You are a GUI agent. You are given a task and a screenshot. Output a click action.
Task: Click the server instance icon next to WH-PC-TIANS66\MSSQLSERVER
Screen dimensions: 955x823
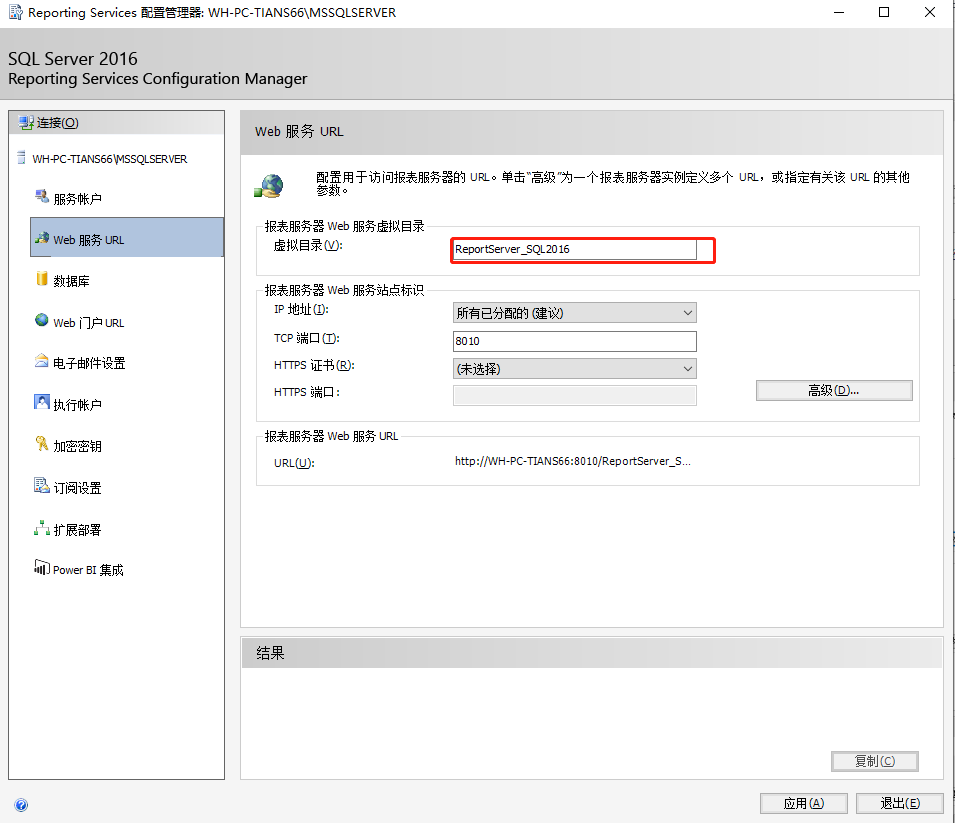tap(21, 158)
